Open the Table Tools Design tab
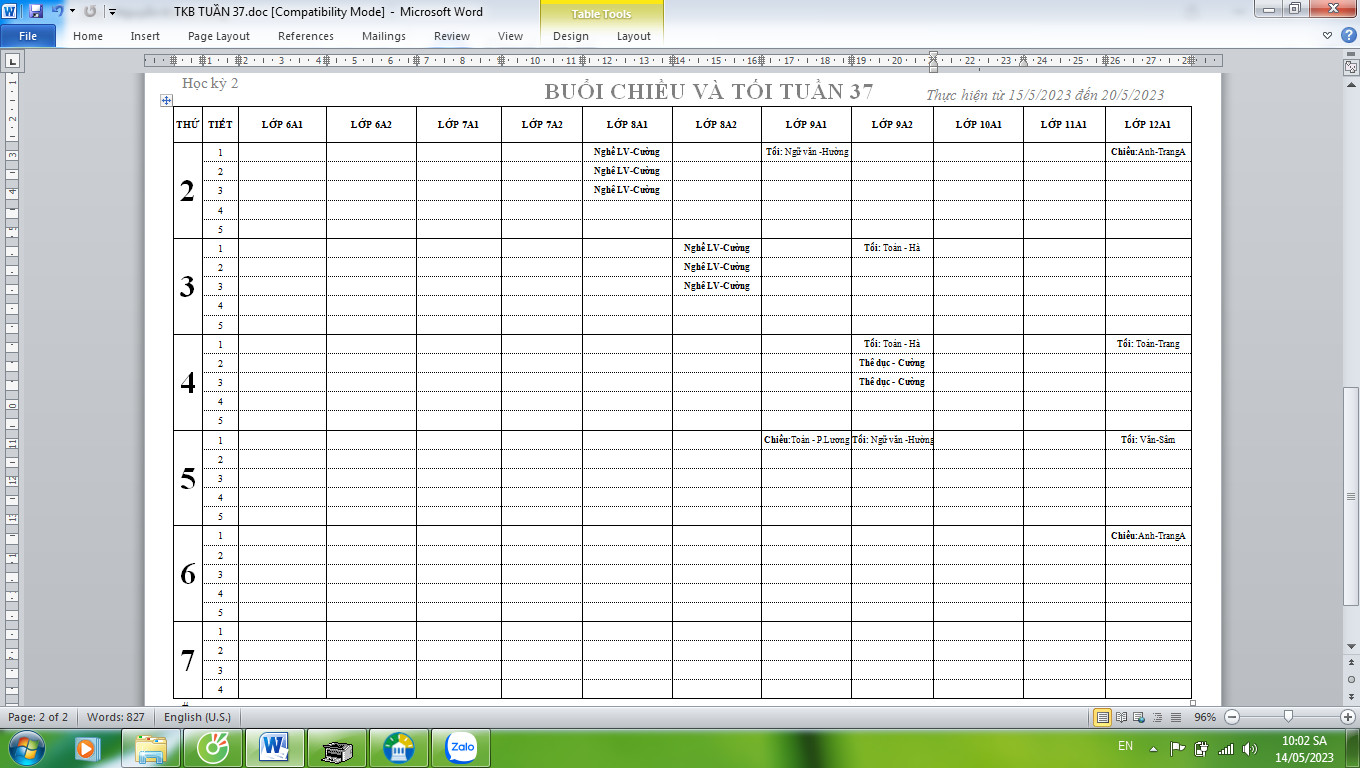Viewport: 1360px width, 768px height. coord(571,36)
